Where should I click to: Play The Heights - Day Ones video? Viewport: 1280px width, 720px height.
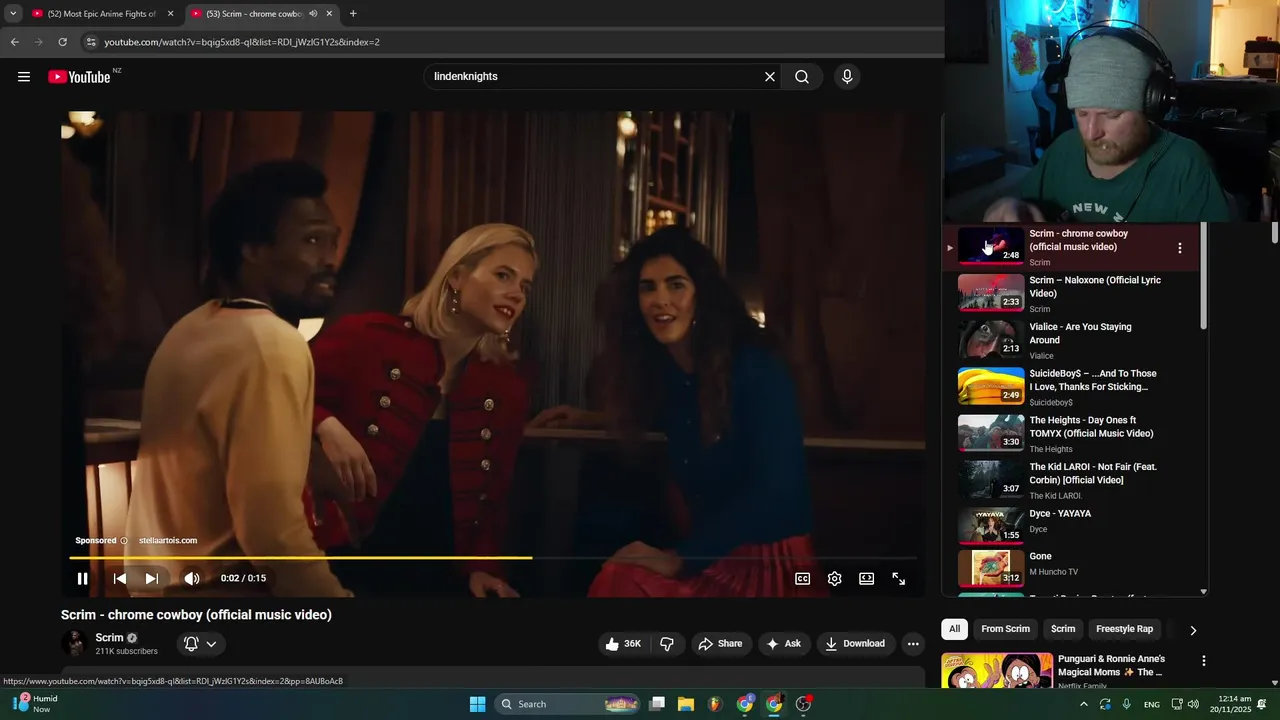(1071, 434)
